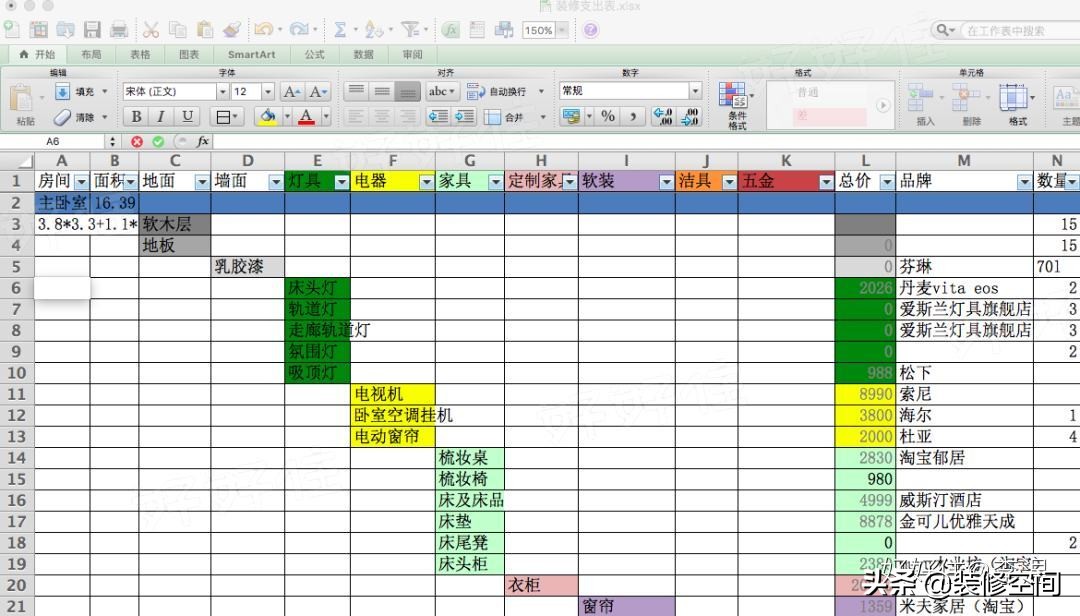This screenshot has width=1080, height=616.
Task: Click the Print icon
Action: (119, 30)
